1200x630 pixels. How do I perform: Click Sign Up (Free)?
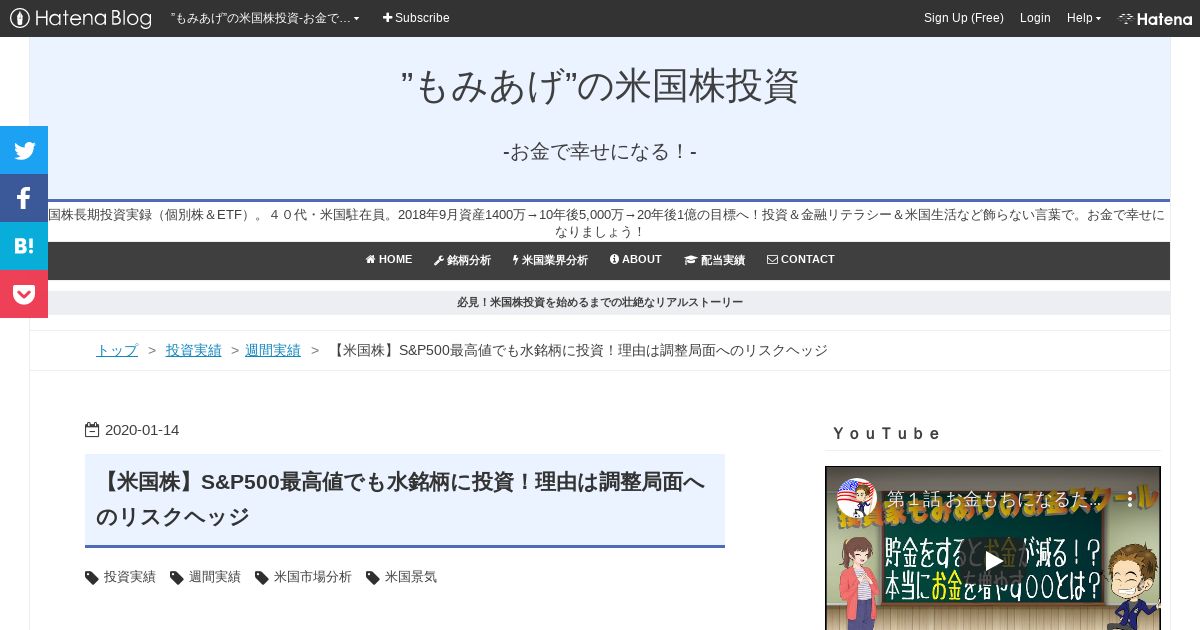click(x=964, y=18)
